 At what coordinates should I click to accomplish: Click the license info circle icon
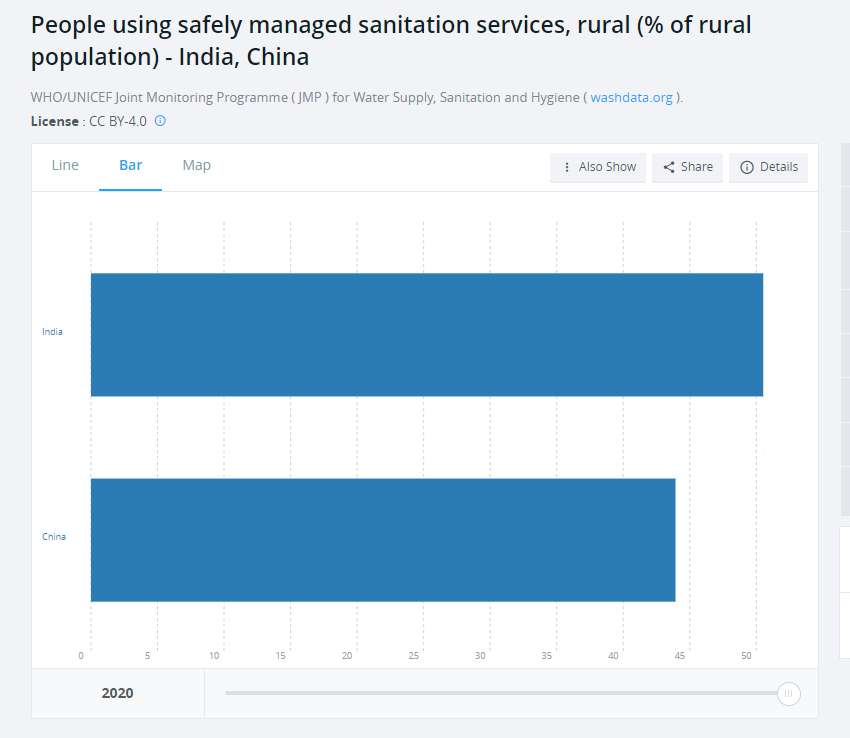(x=160, y=121)
